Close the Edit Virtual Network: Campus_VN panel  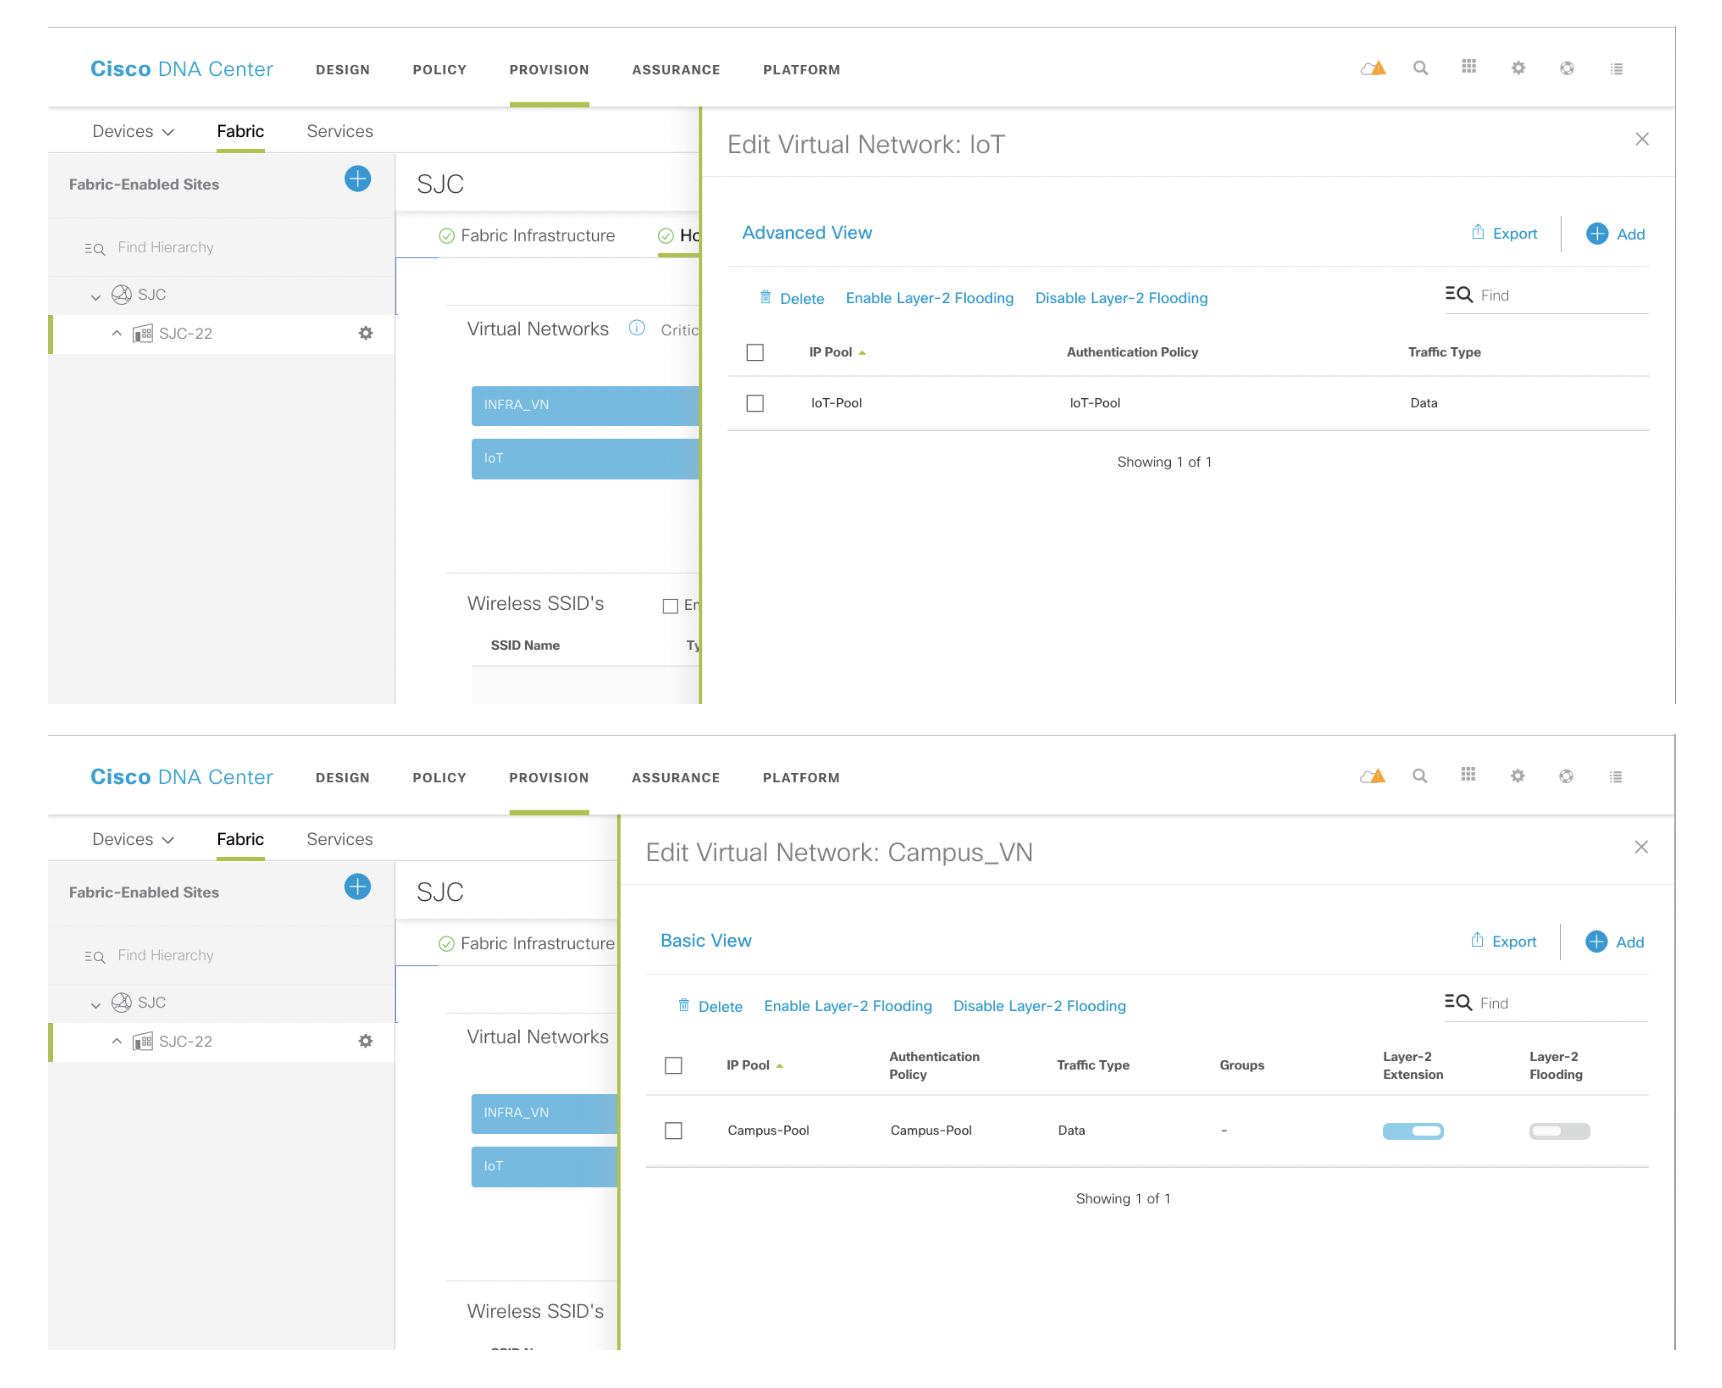1641,848
